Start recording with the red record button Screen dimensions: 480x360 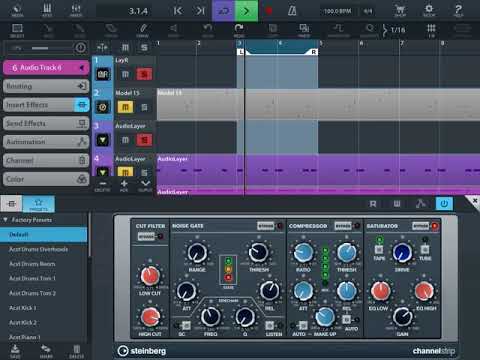coord(269,11)
